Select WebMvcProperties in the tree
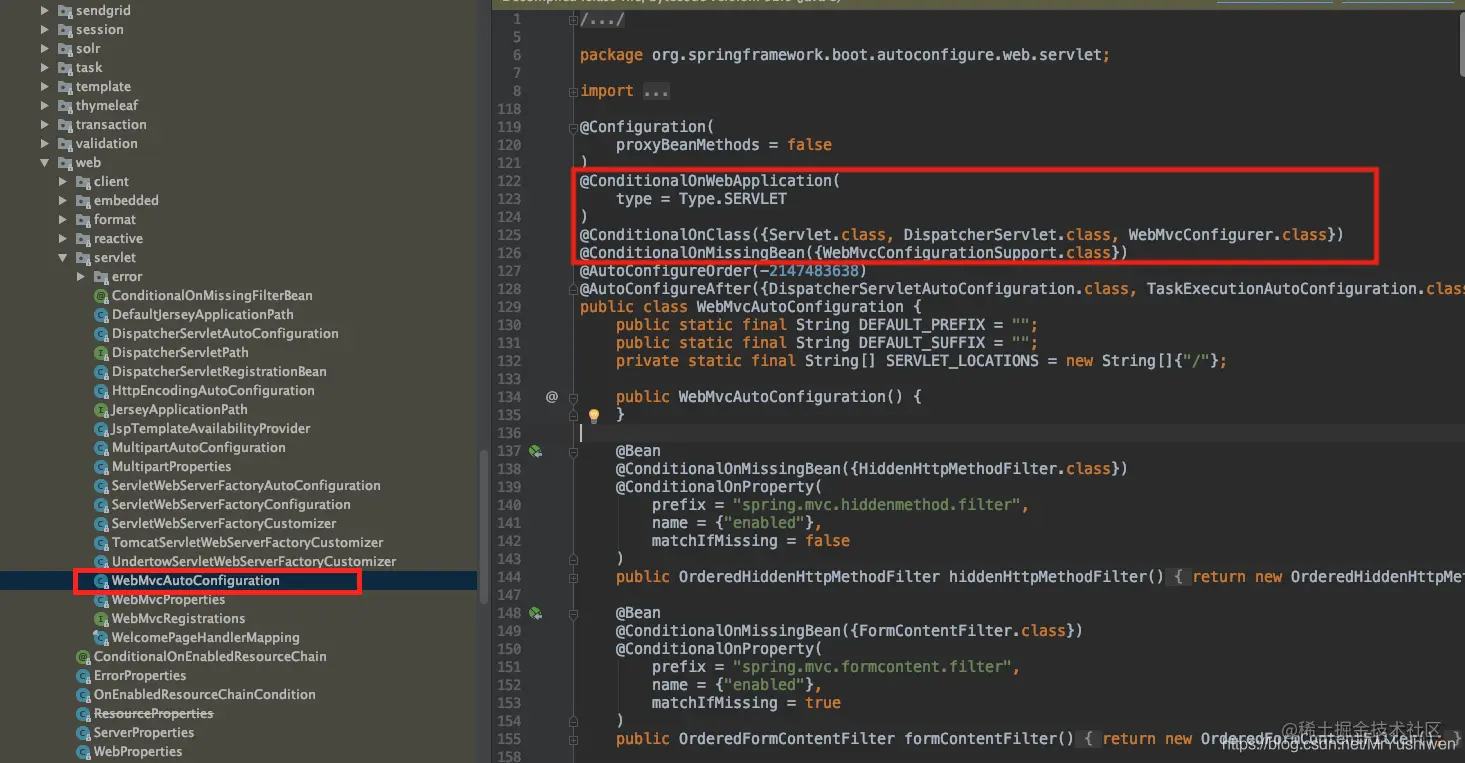Screen dimensions: 1465x763 168,600
